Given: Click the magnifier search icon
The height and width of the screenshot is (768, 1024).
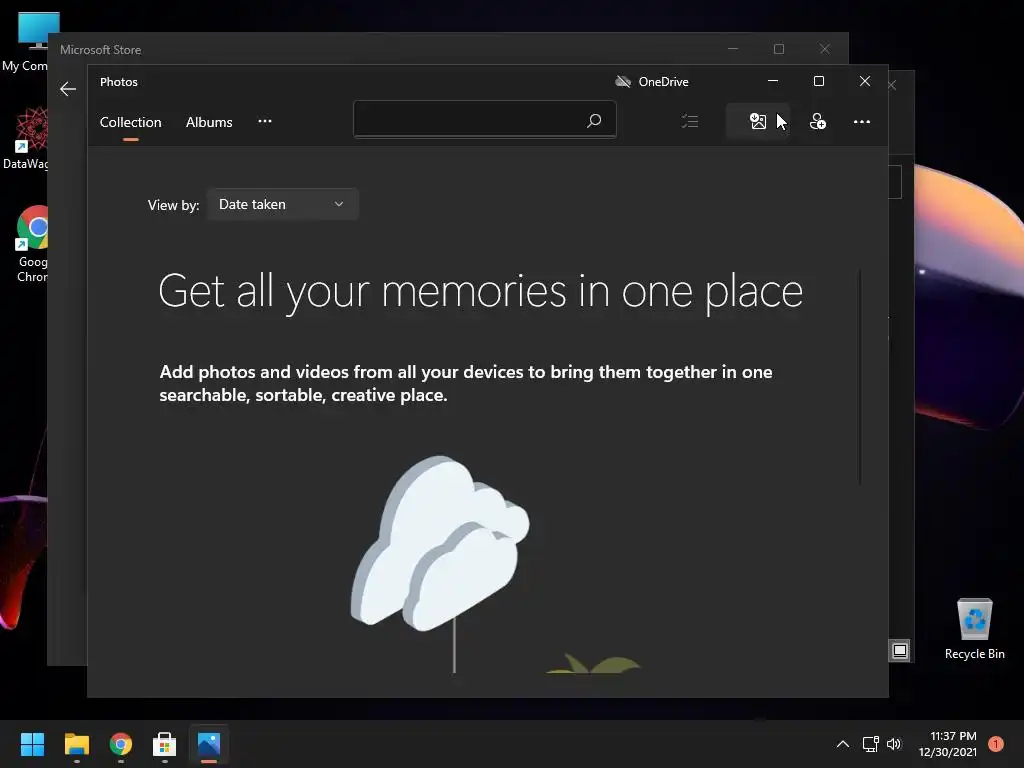Looking at the screenshot, I should [x=594, y=120].
